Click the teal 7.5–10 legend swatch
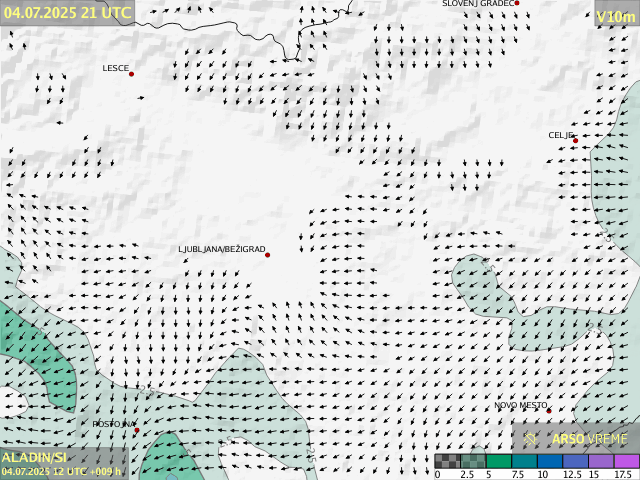Viewport: 640px width, 480px height. (524, 461)
